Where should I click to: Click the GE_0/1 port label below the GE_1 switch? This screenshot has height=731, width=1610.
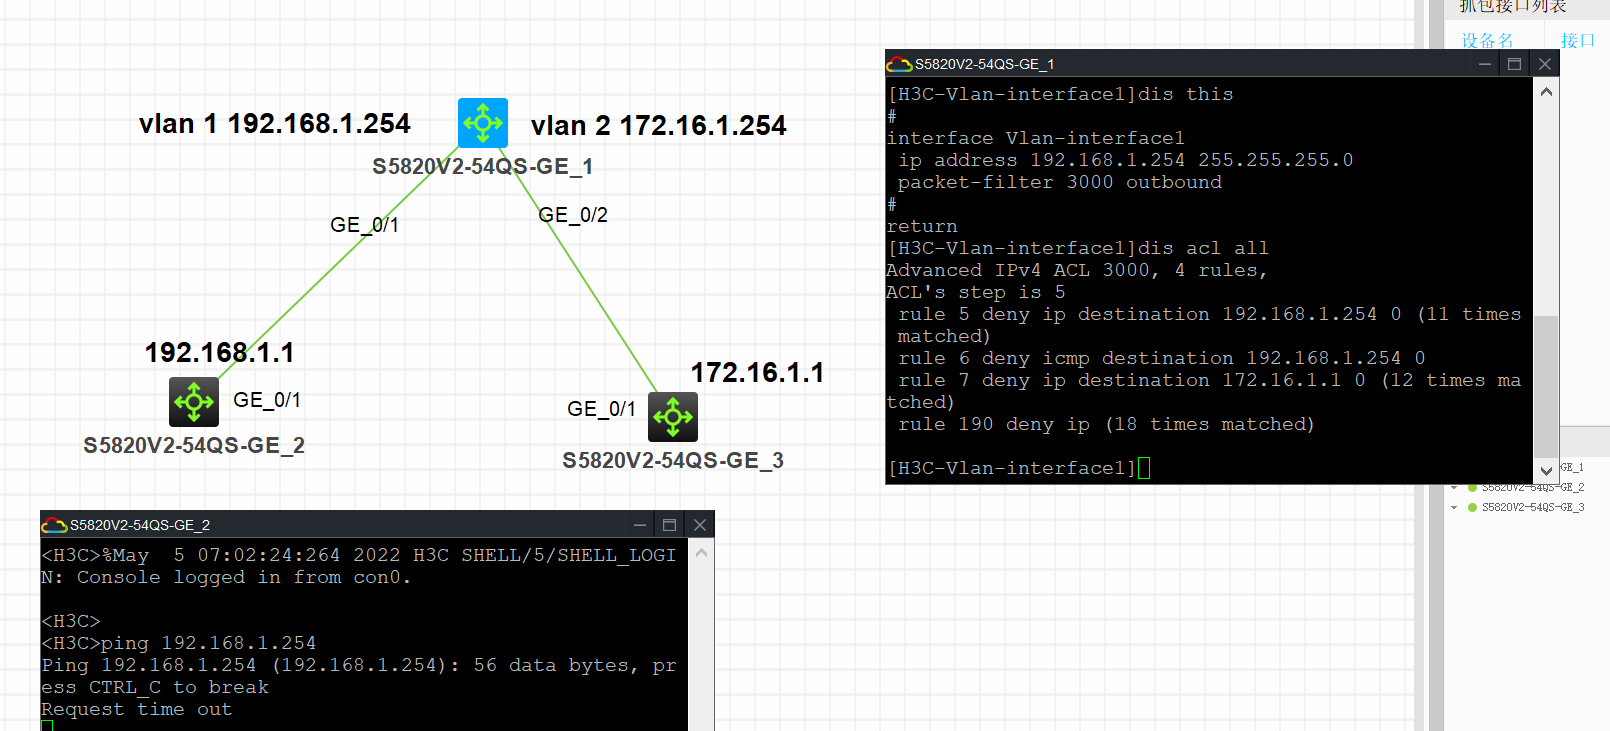click(365, 226)
